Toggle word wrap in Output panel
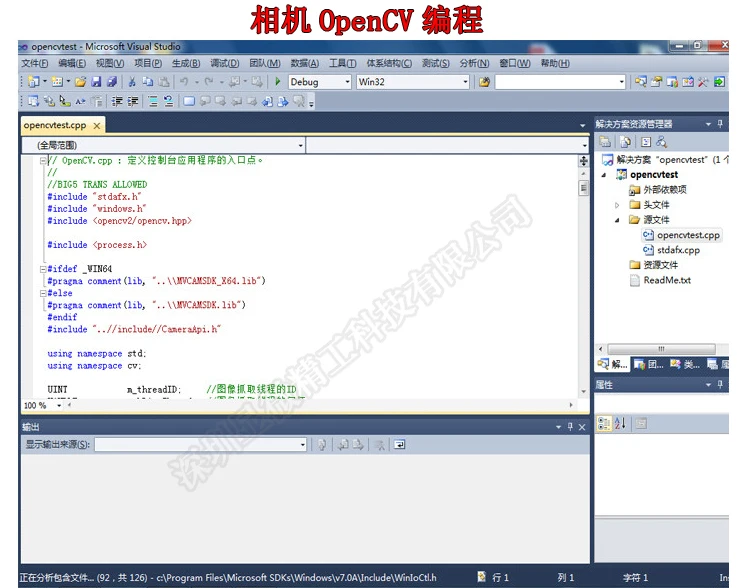 pos(399,445)
